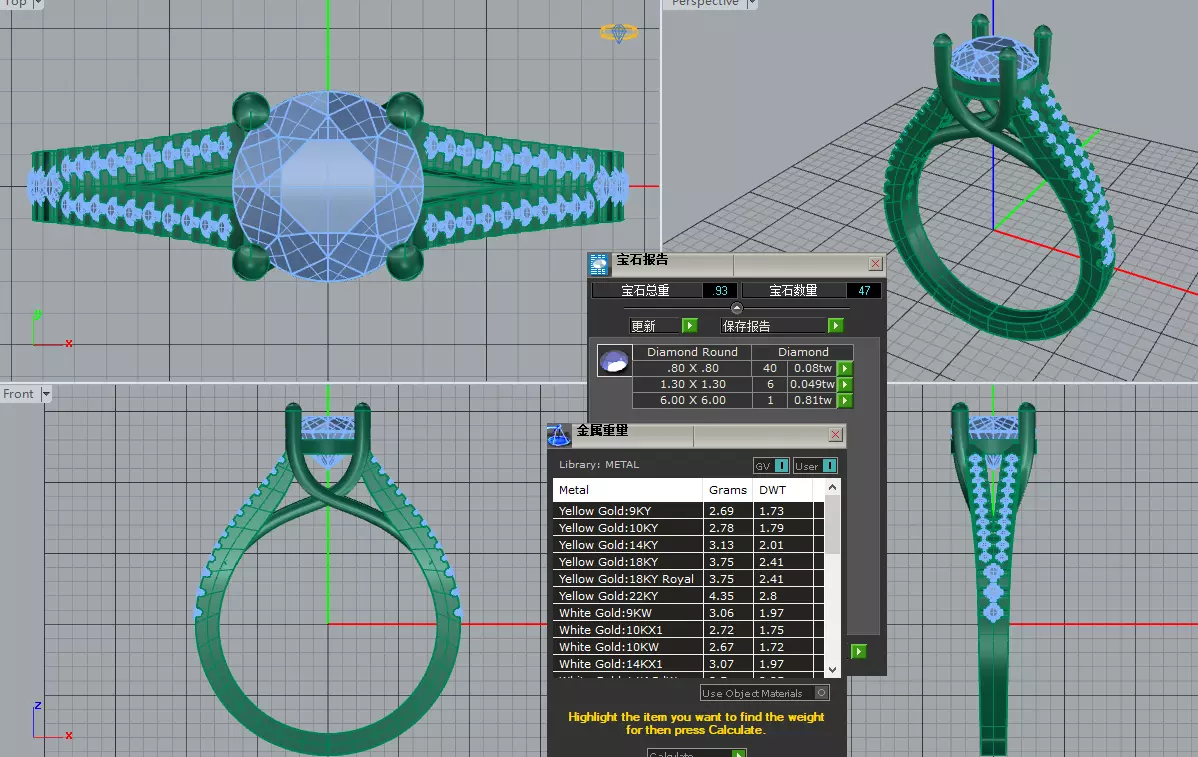Viewport: 1198px width, 757px height.
Task: Click the 更新 update button
Action: point(654,326)
